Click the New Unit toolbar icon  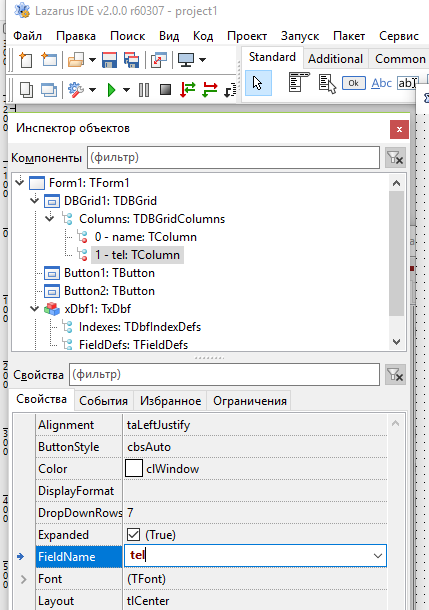click(26, 60)
